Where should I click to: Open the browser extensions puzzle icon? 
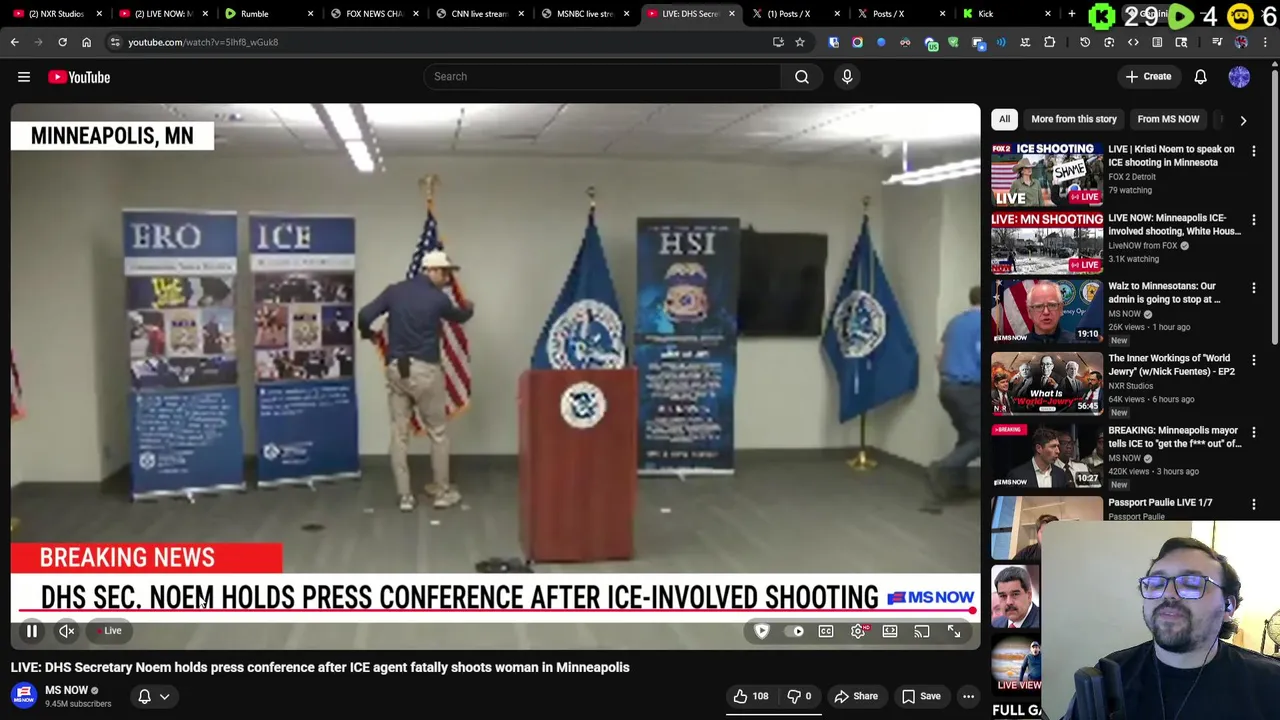1049,42
